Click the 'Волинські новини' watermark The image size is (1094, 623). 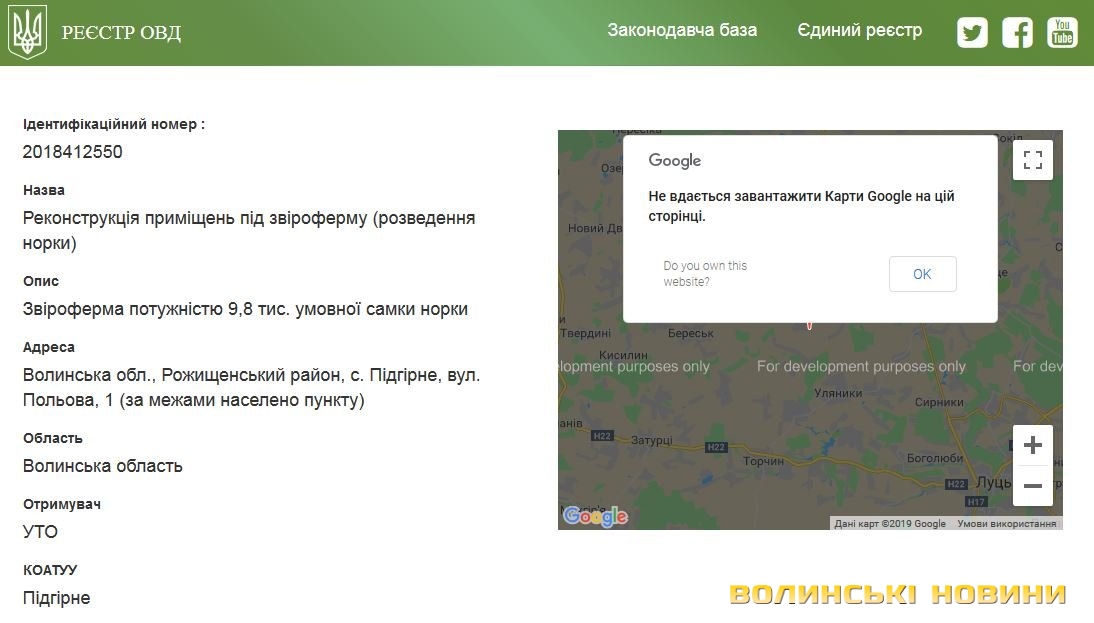coord(897,594)
